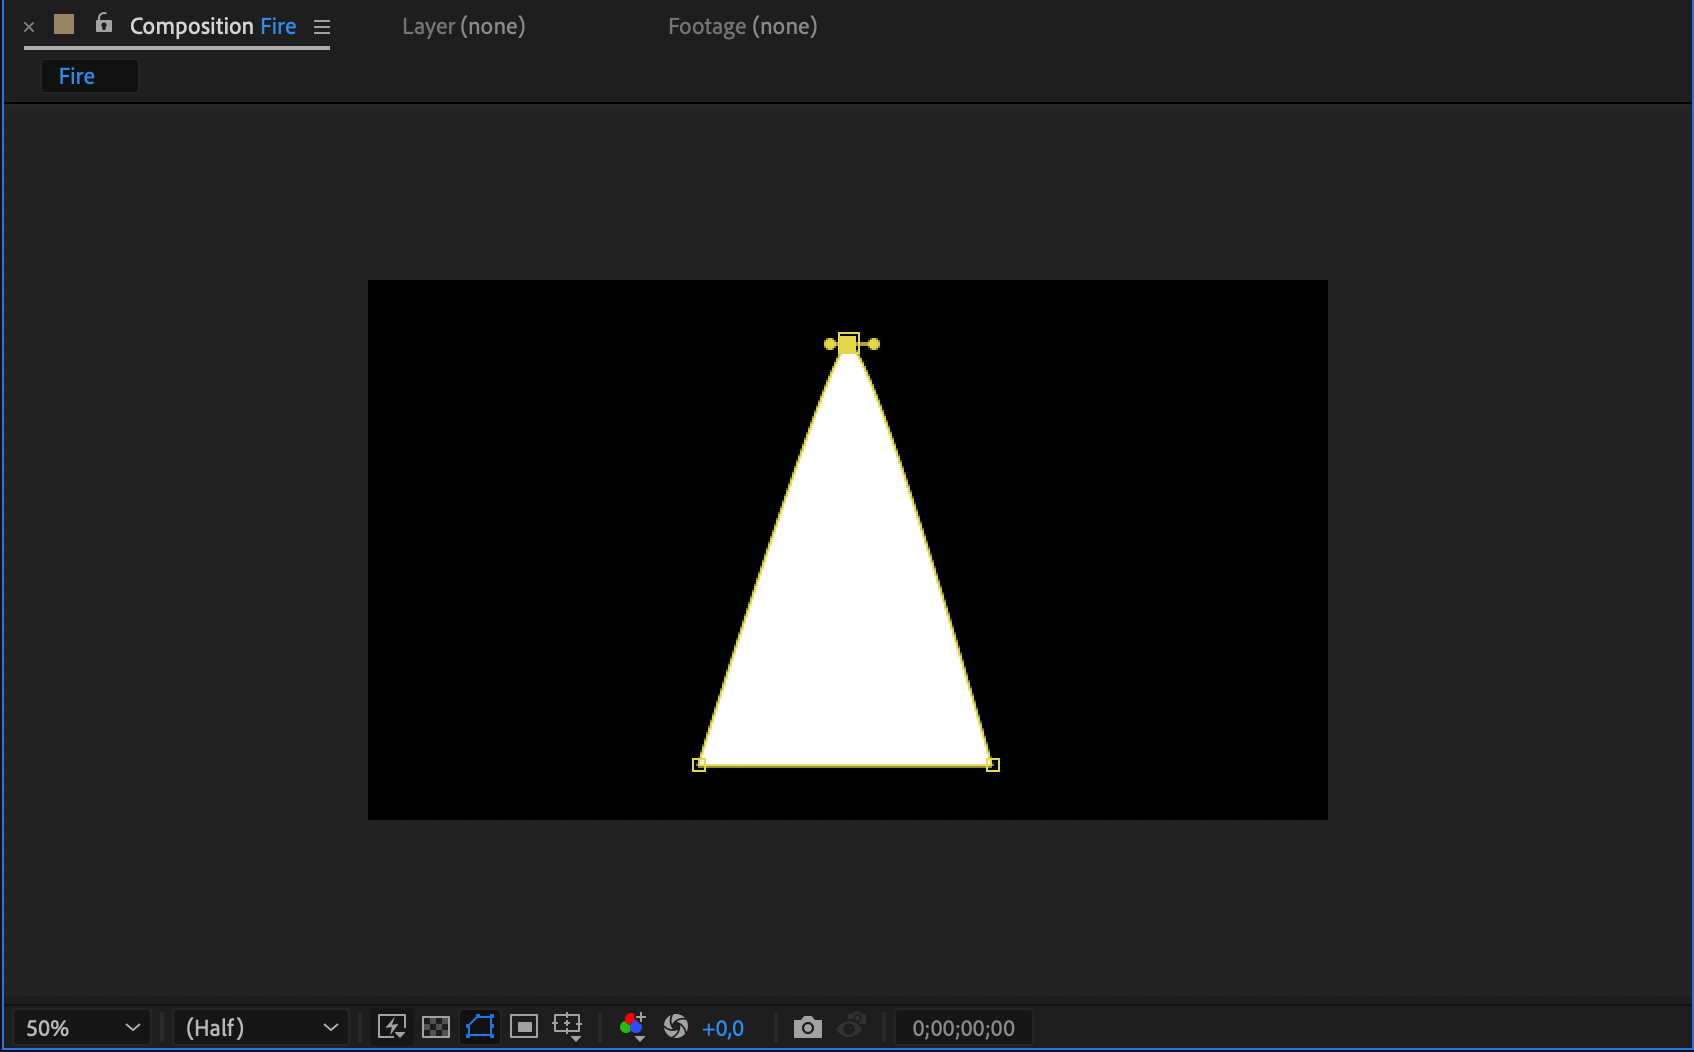Click the Fire composition breadcrumb button
Screen dimensions: 1694x1052
[89, 76]
